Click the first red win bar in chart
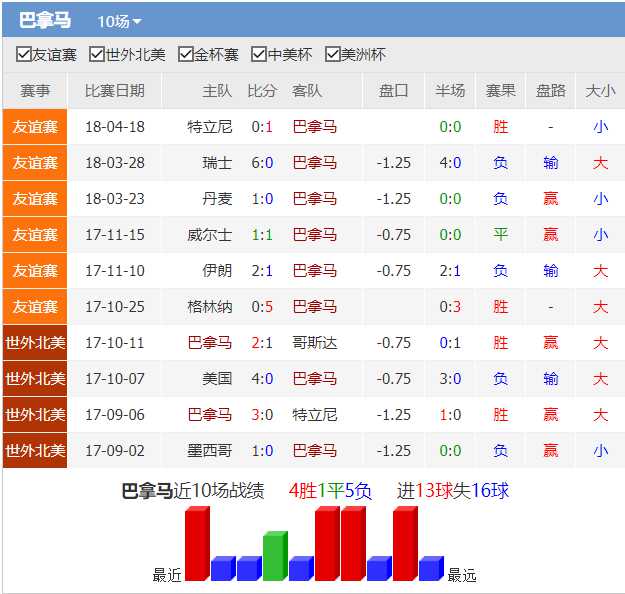 (x=197, y=544)
